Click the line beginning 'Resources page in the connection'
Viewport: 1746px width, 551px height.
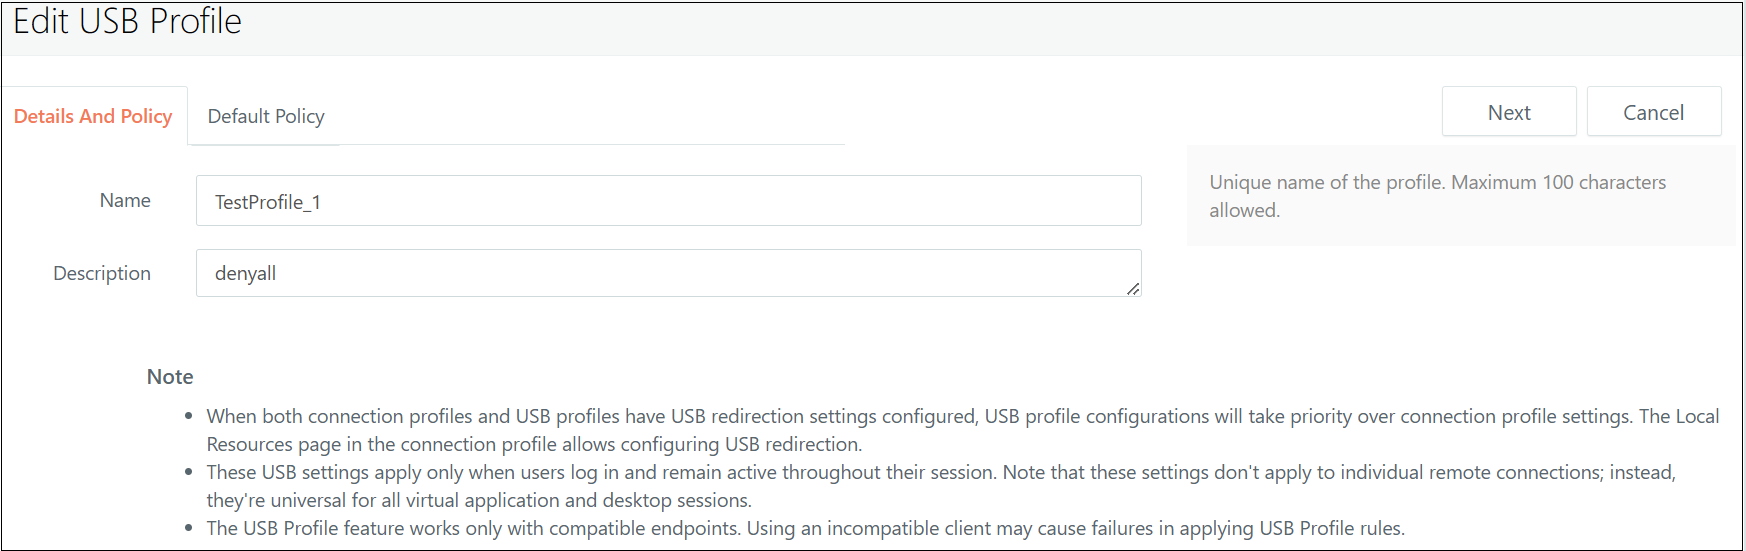coord(534,444)
